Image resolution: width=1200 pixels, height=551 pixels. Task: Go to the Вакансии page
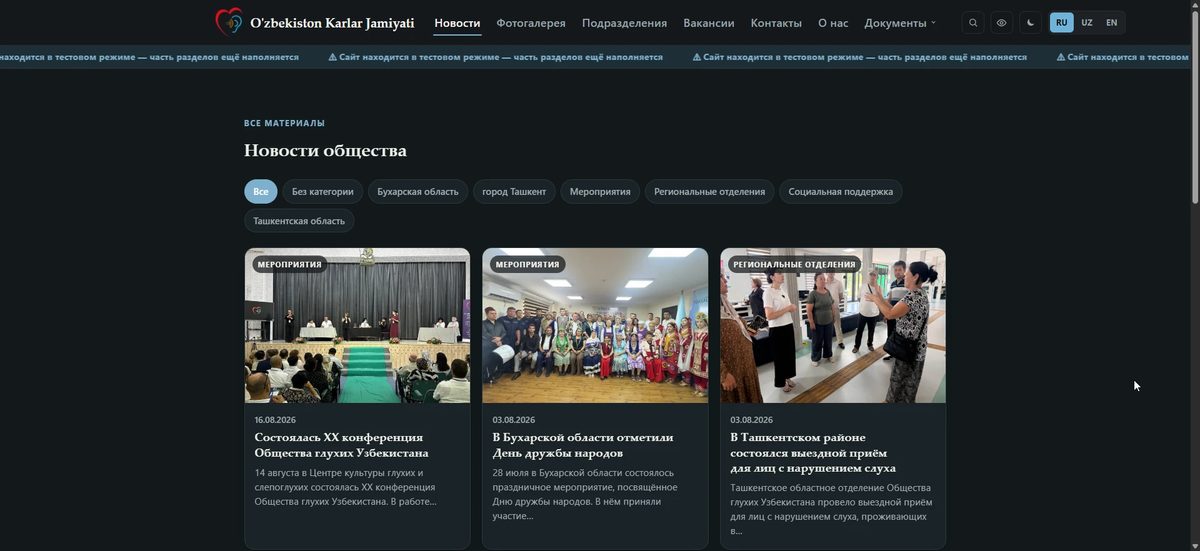click(709, 22)
